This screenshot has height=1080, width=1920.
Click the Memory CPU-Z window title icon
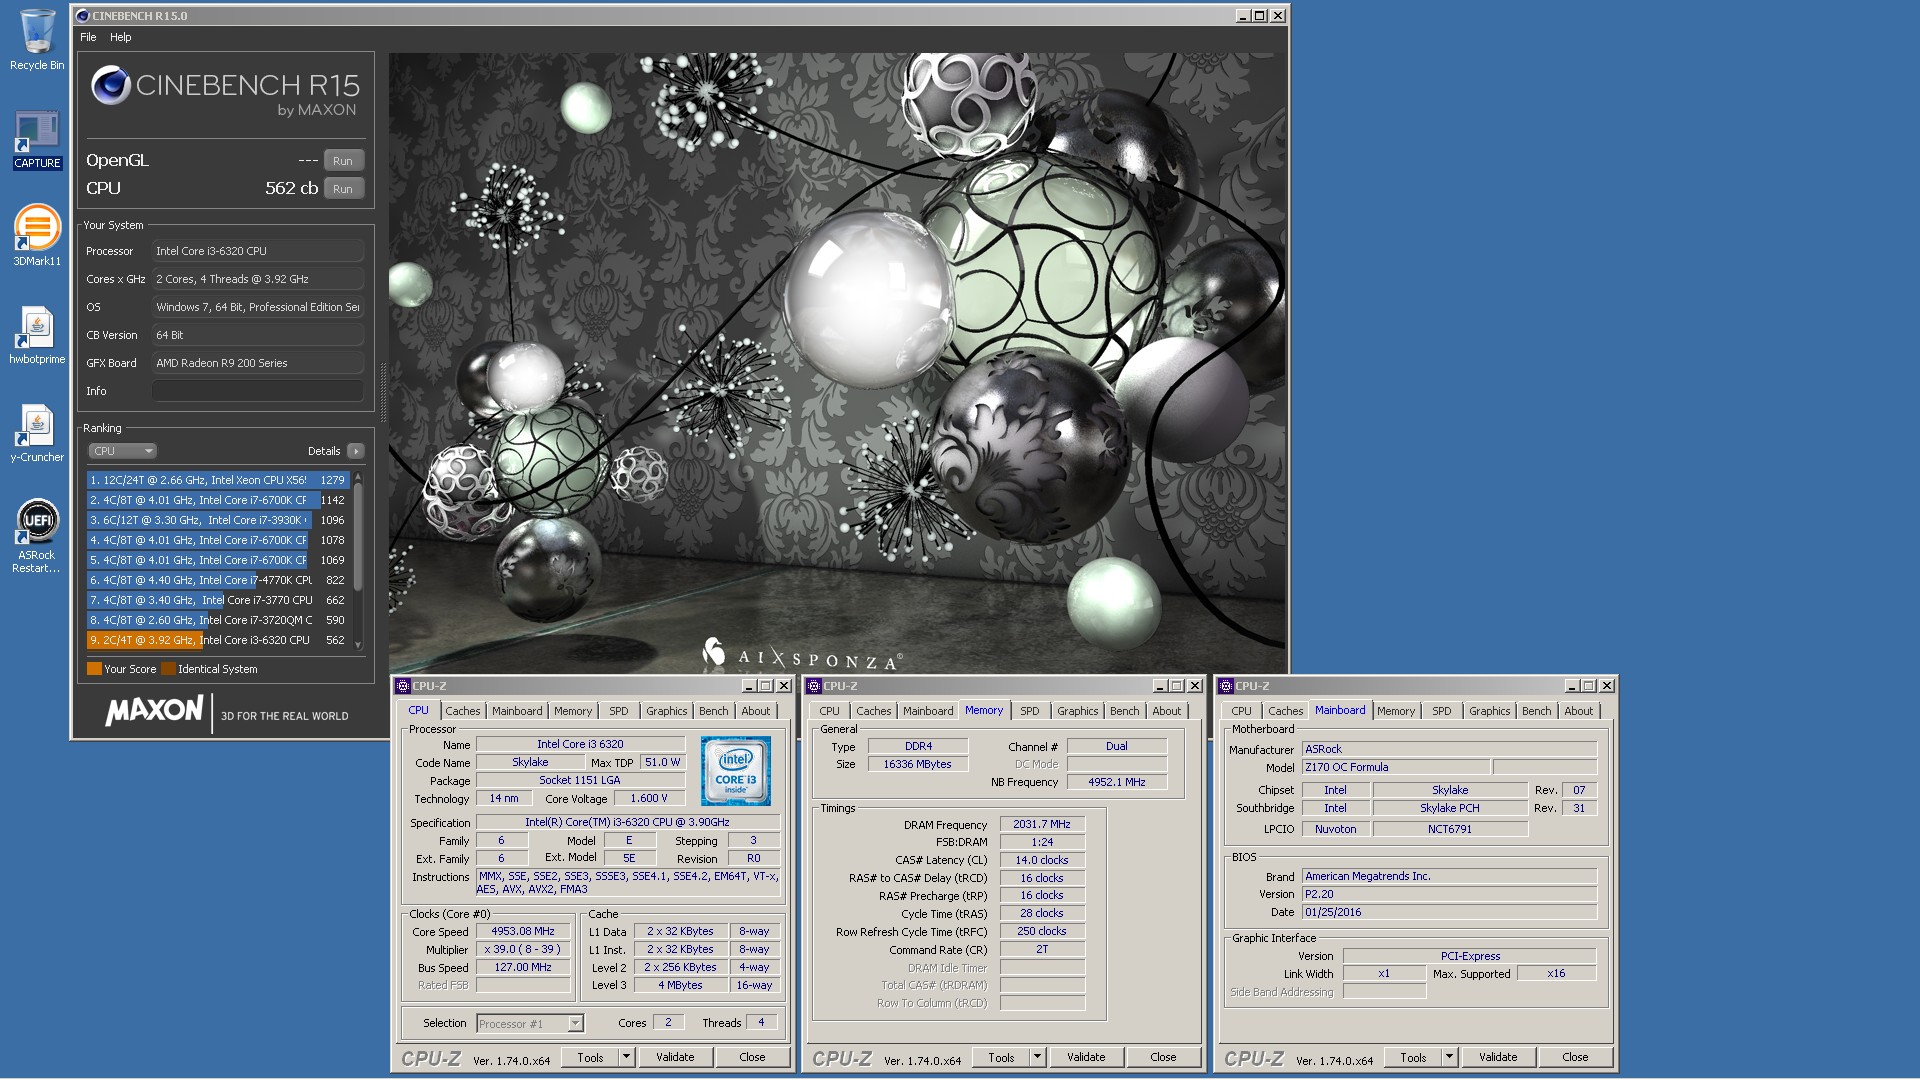tap(814, 686)
